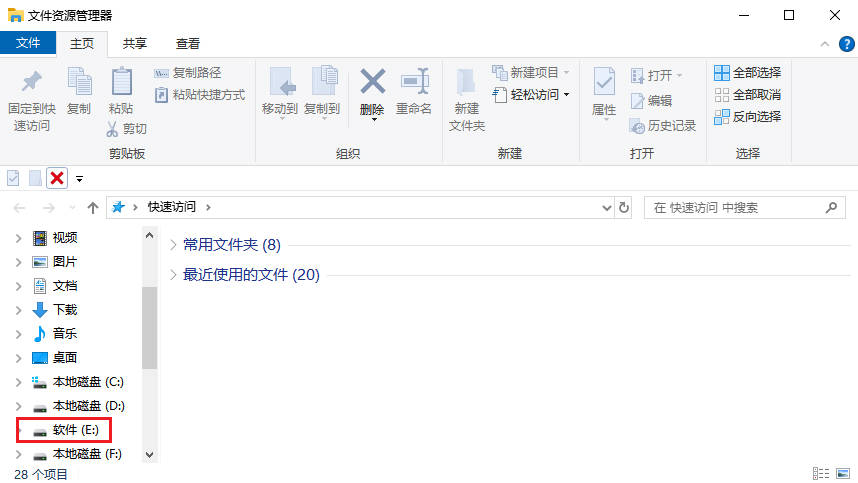Click Select All in ribbon
Image resolution: width=858 pixels, height=483 pixels.
point(747,73)
